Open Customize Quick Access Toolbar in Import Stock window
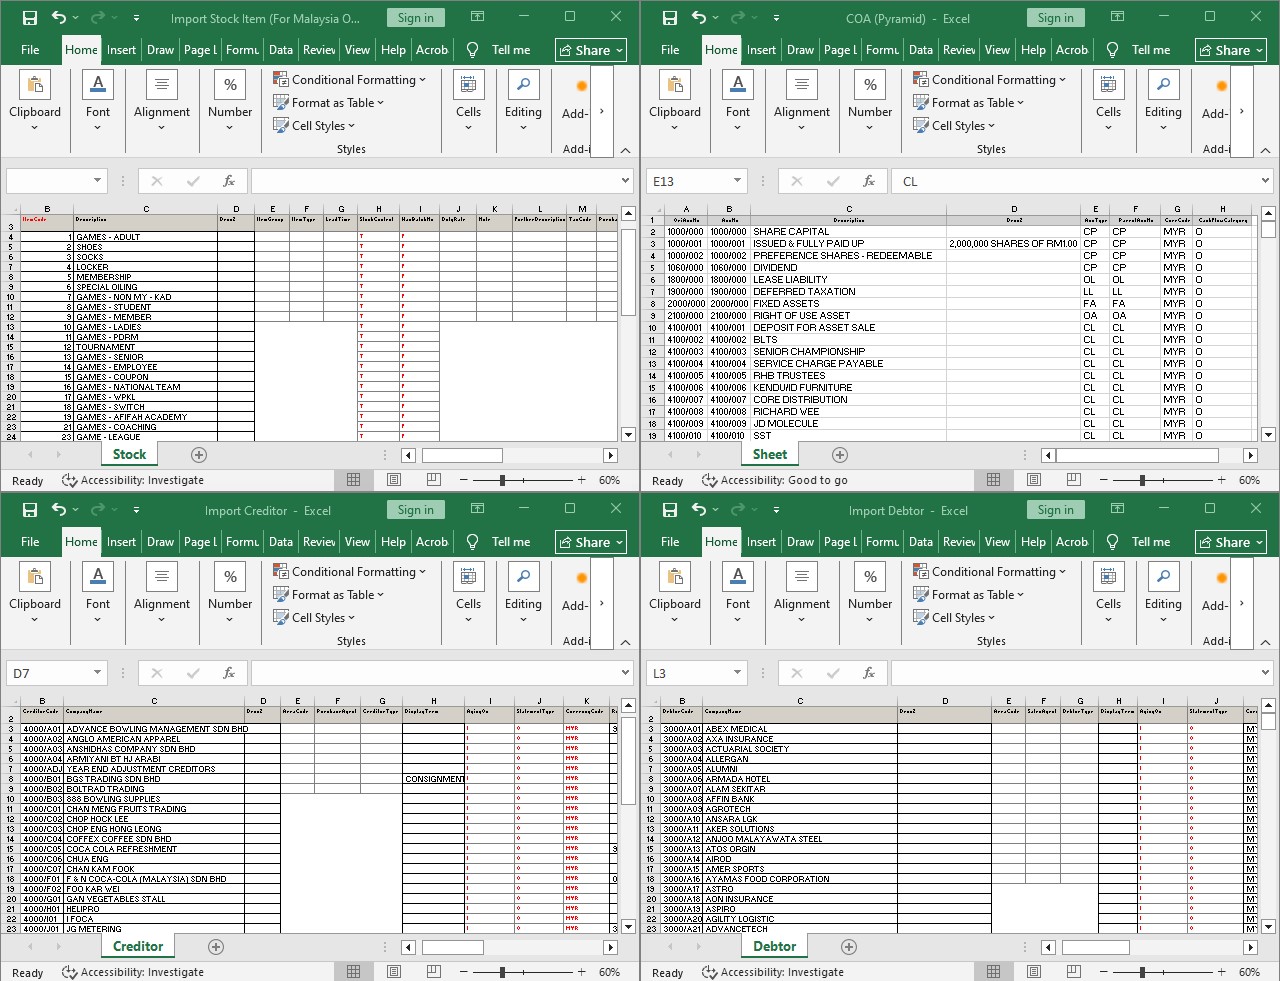The image size is (1280, 981). pyautogui.click(x=136, y=18)
